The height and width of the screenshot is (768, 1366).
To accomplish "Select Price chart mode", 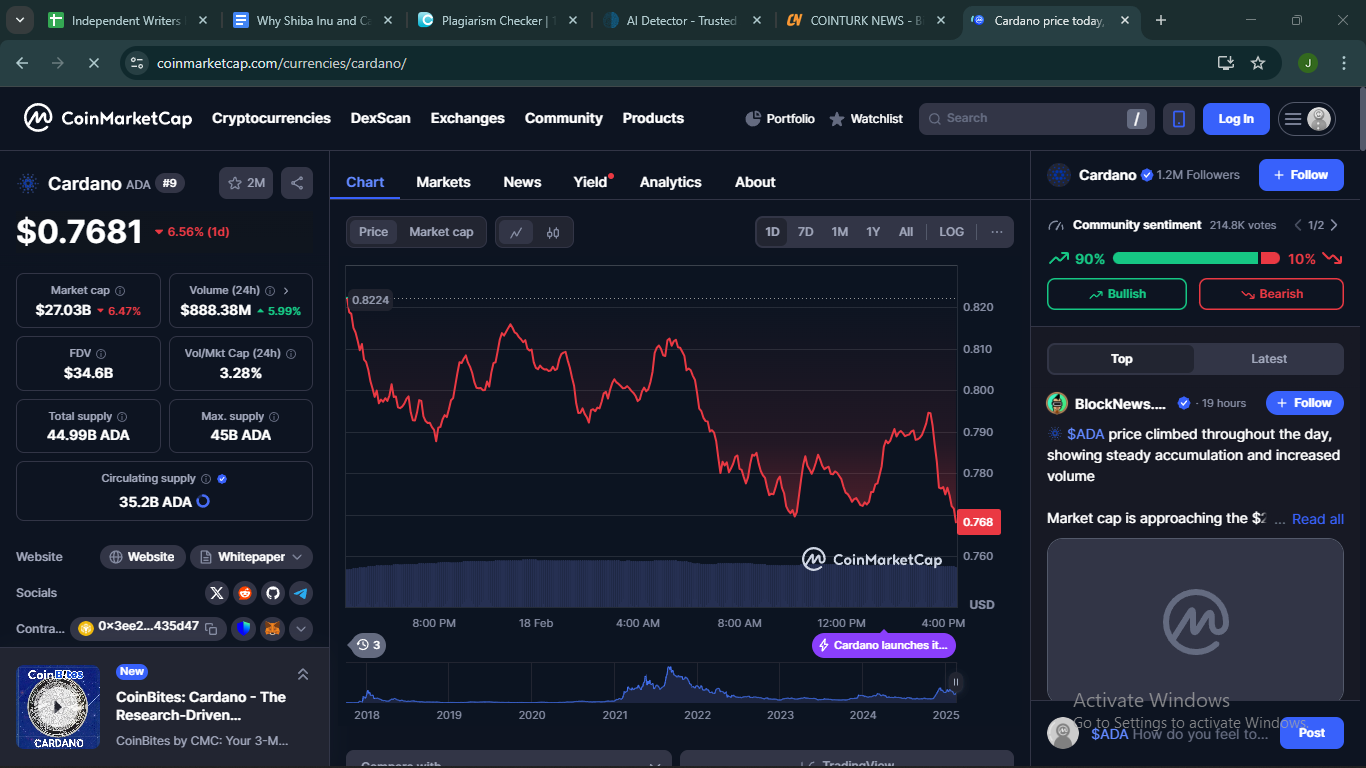I will click(373, 232).
